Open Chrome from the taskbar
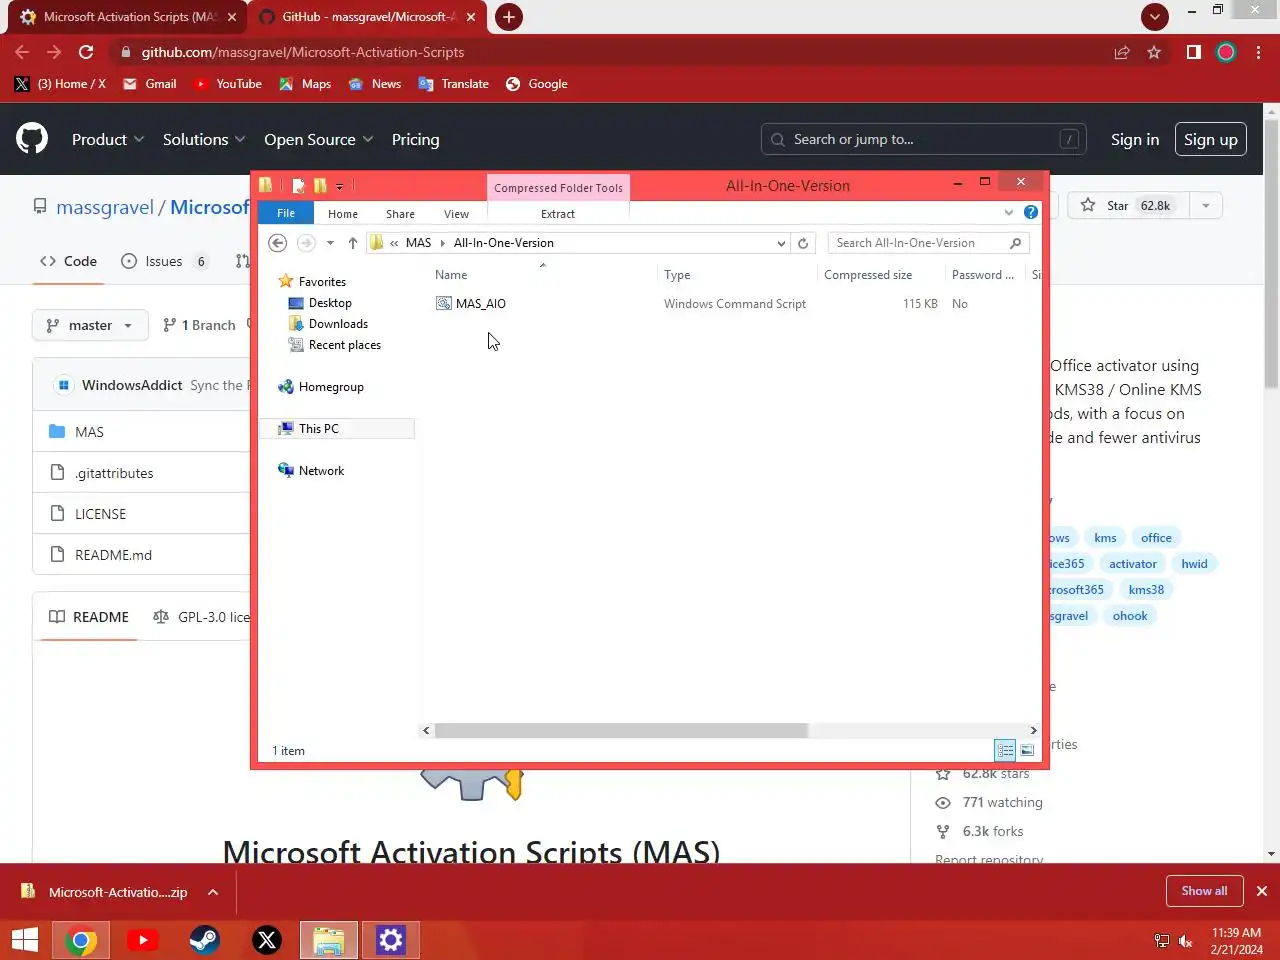 pos(81,940)
